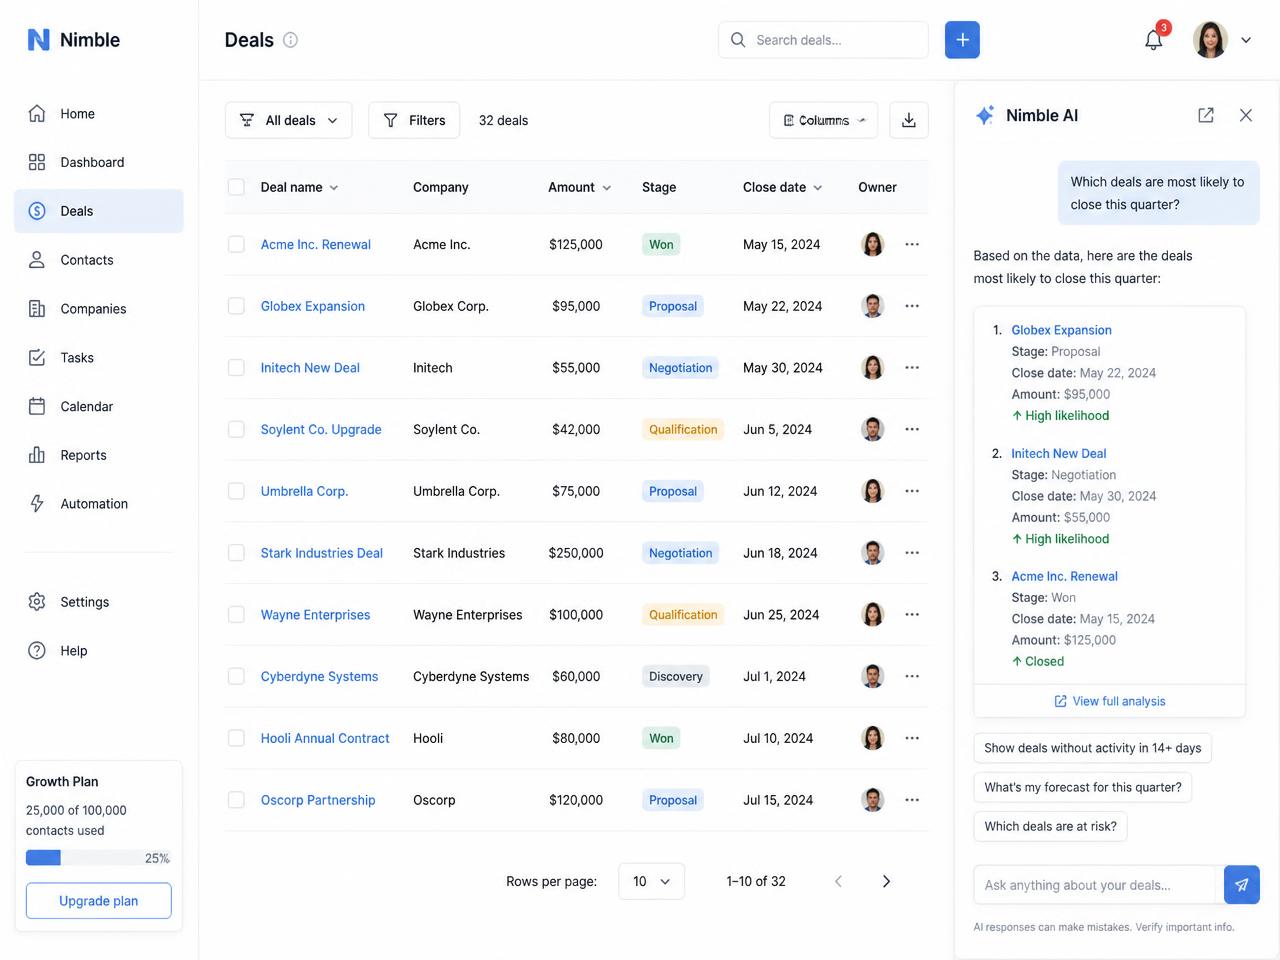Viewport: 1280px width, 960px height.
Task: Sort by the Amount column header
Action: coord(579,187)
